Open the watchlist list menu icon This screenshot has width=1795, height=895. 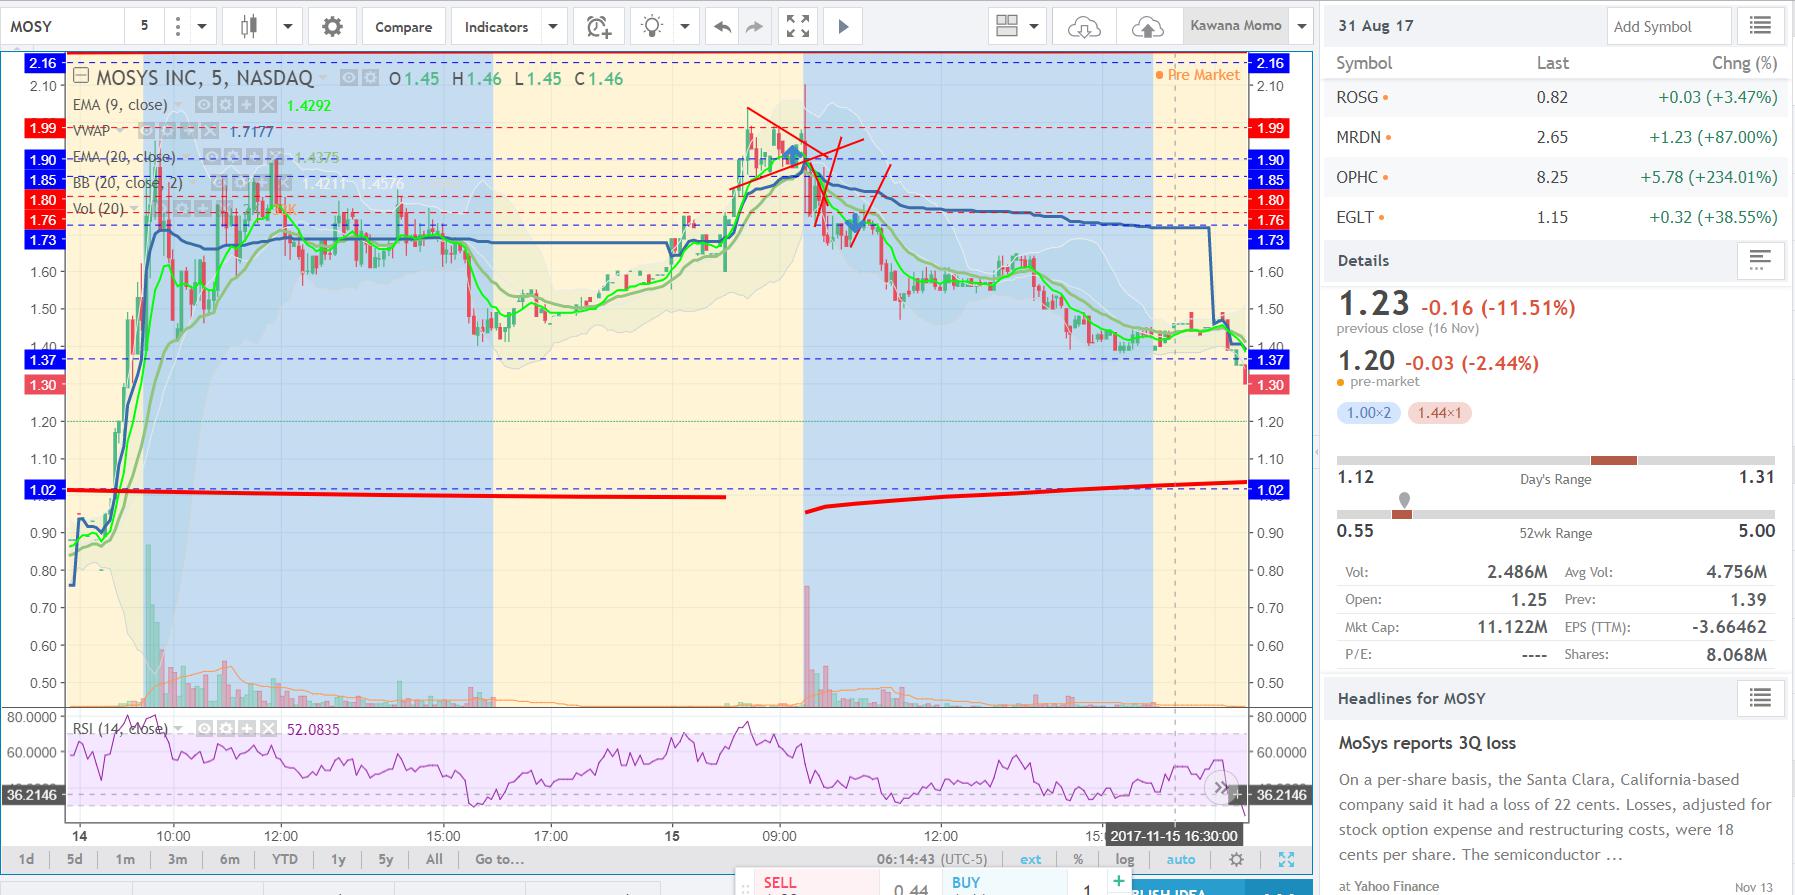point(1760,27)
